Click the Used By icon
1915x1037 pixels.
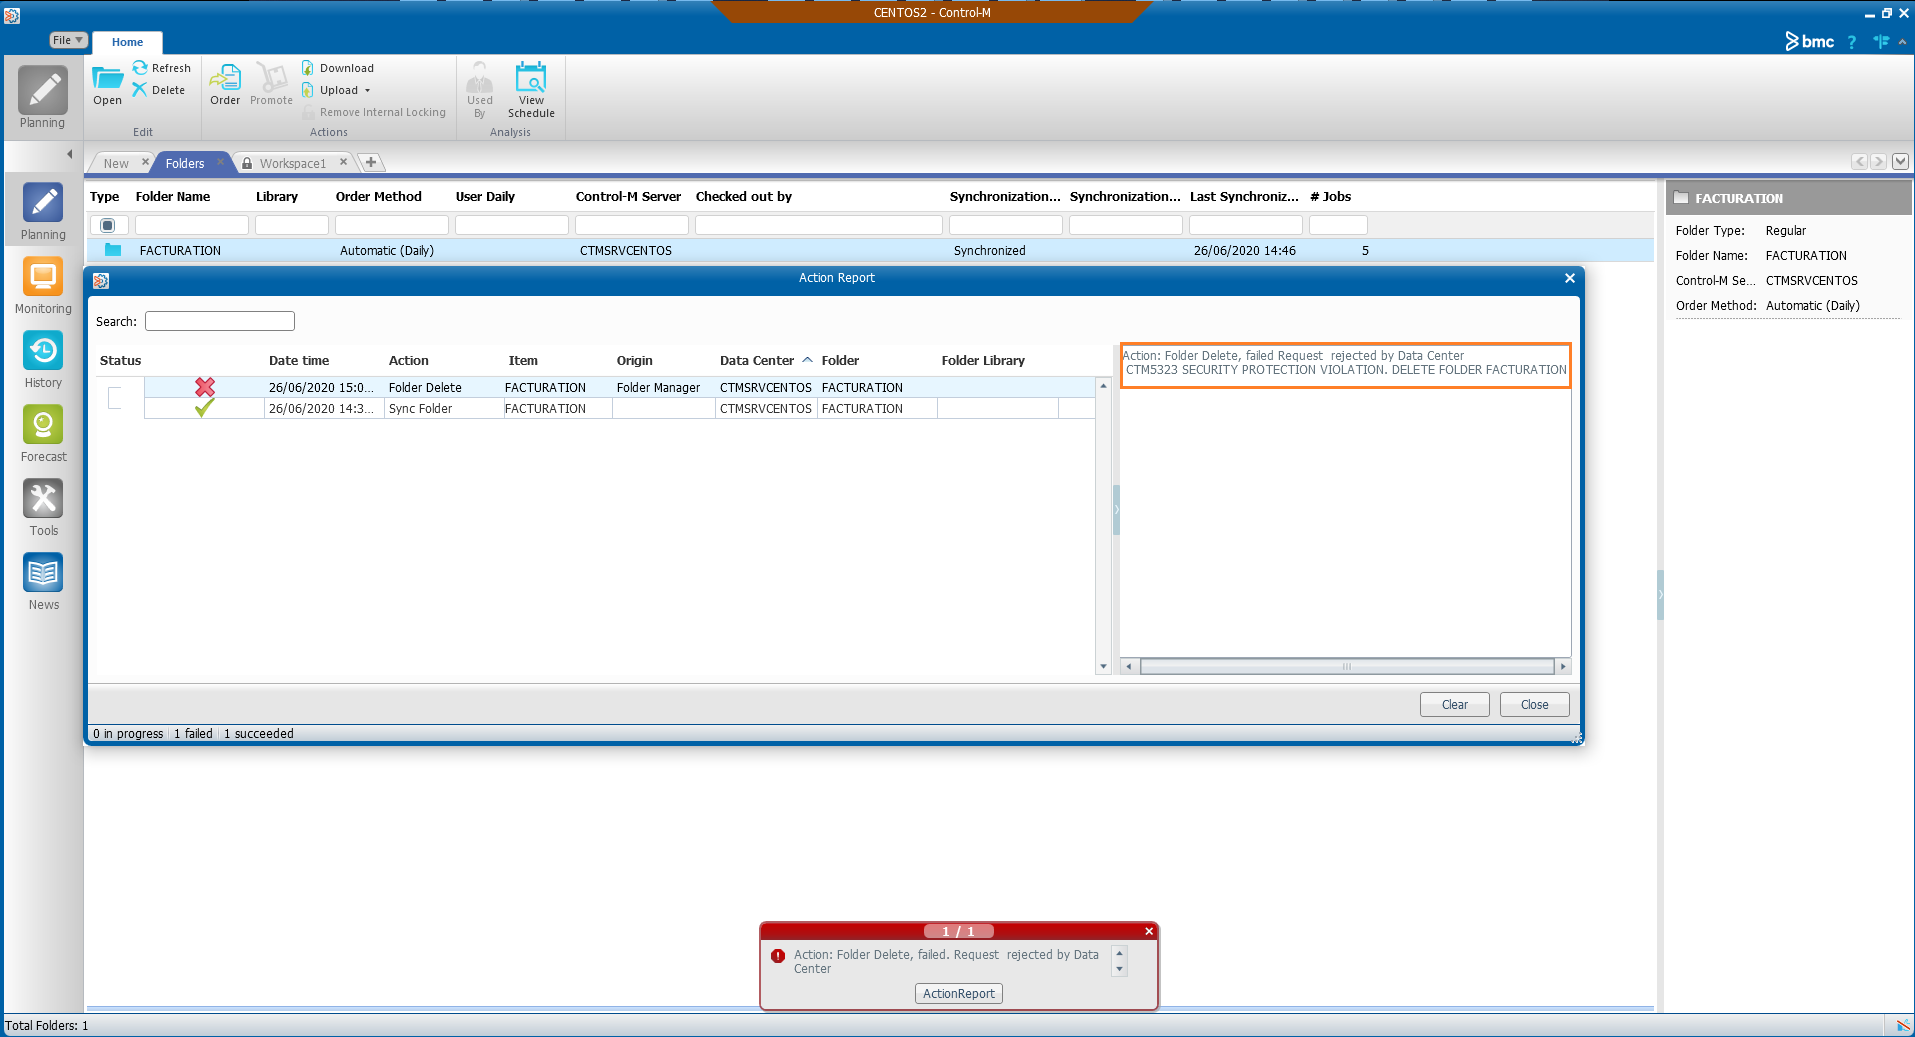480,90
